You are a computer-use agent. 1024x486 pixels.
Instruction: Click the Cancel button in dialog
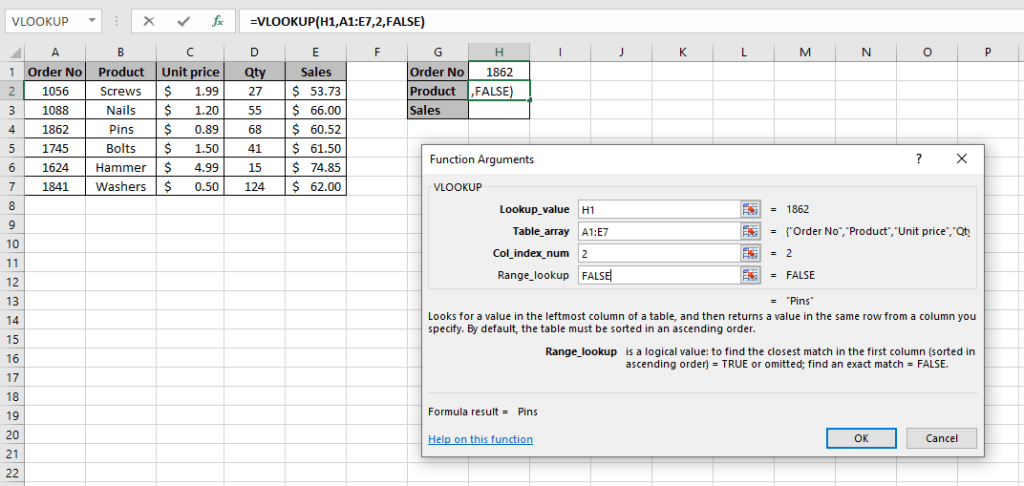[941, 438]
